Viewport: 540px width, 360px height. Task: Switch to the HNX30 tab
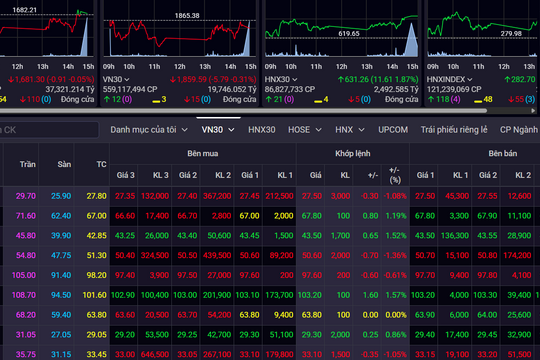(262, 130)
